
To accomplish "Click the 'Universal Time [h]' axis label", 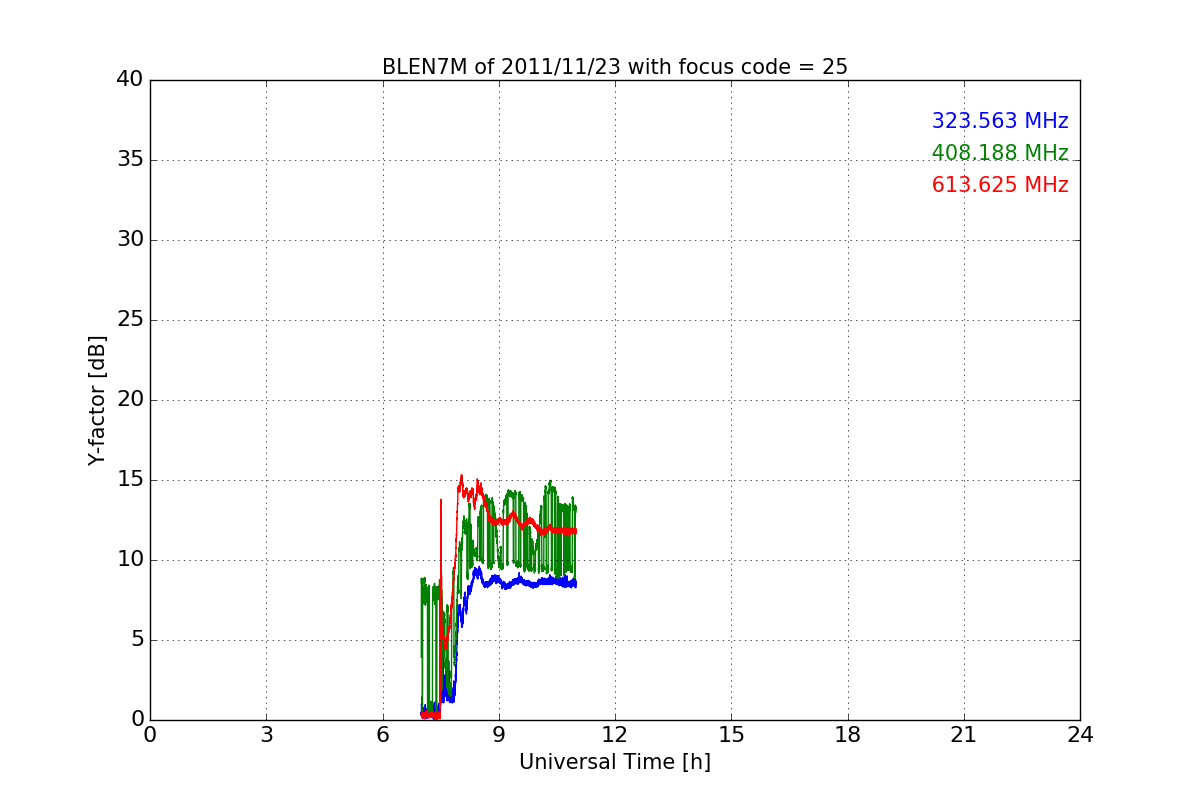I will pos(615,762).
